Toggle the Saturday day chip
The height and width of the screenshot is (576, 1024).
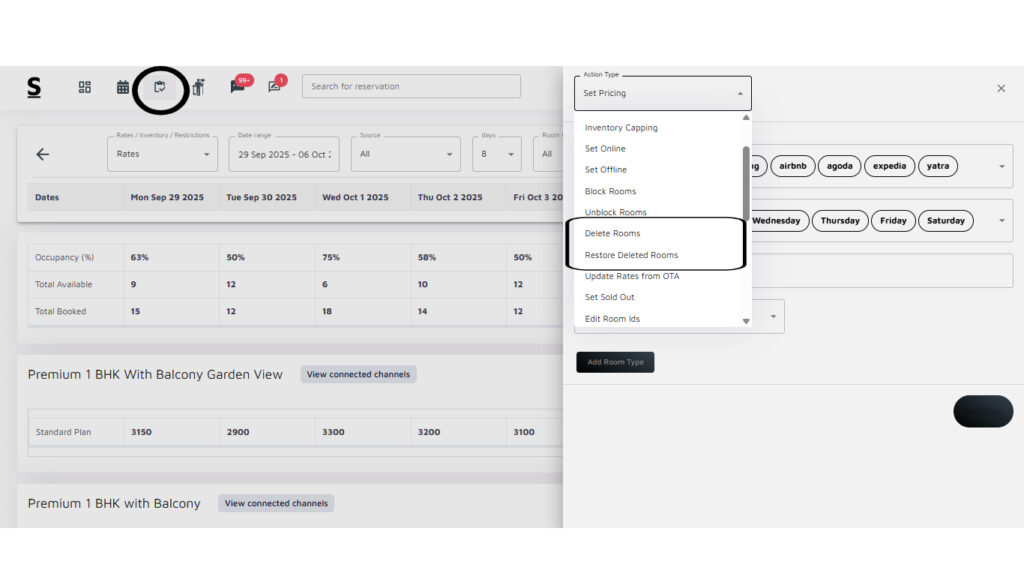click(x=946, y=220)
